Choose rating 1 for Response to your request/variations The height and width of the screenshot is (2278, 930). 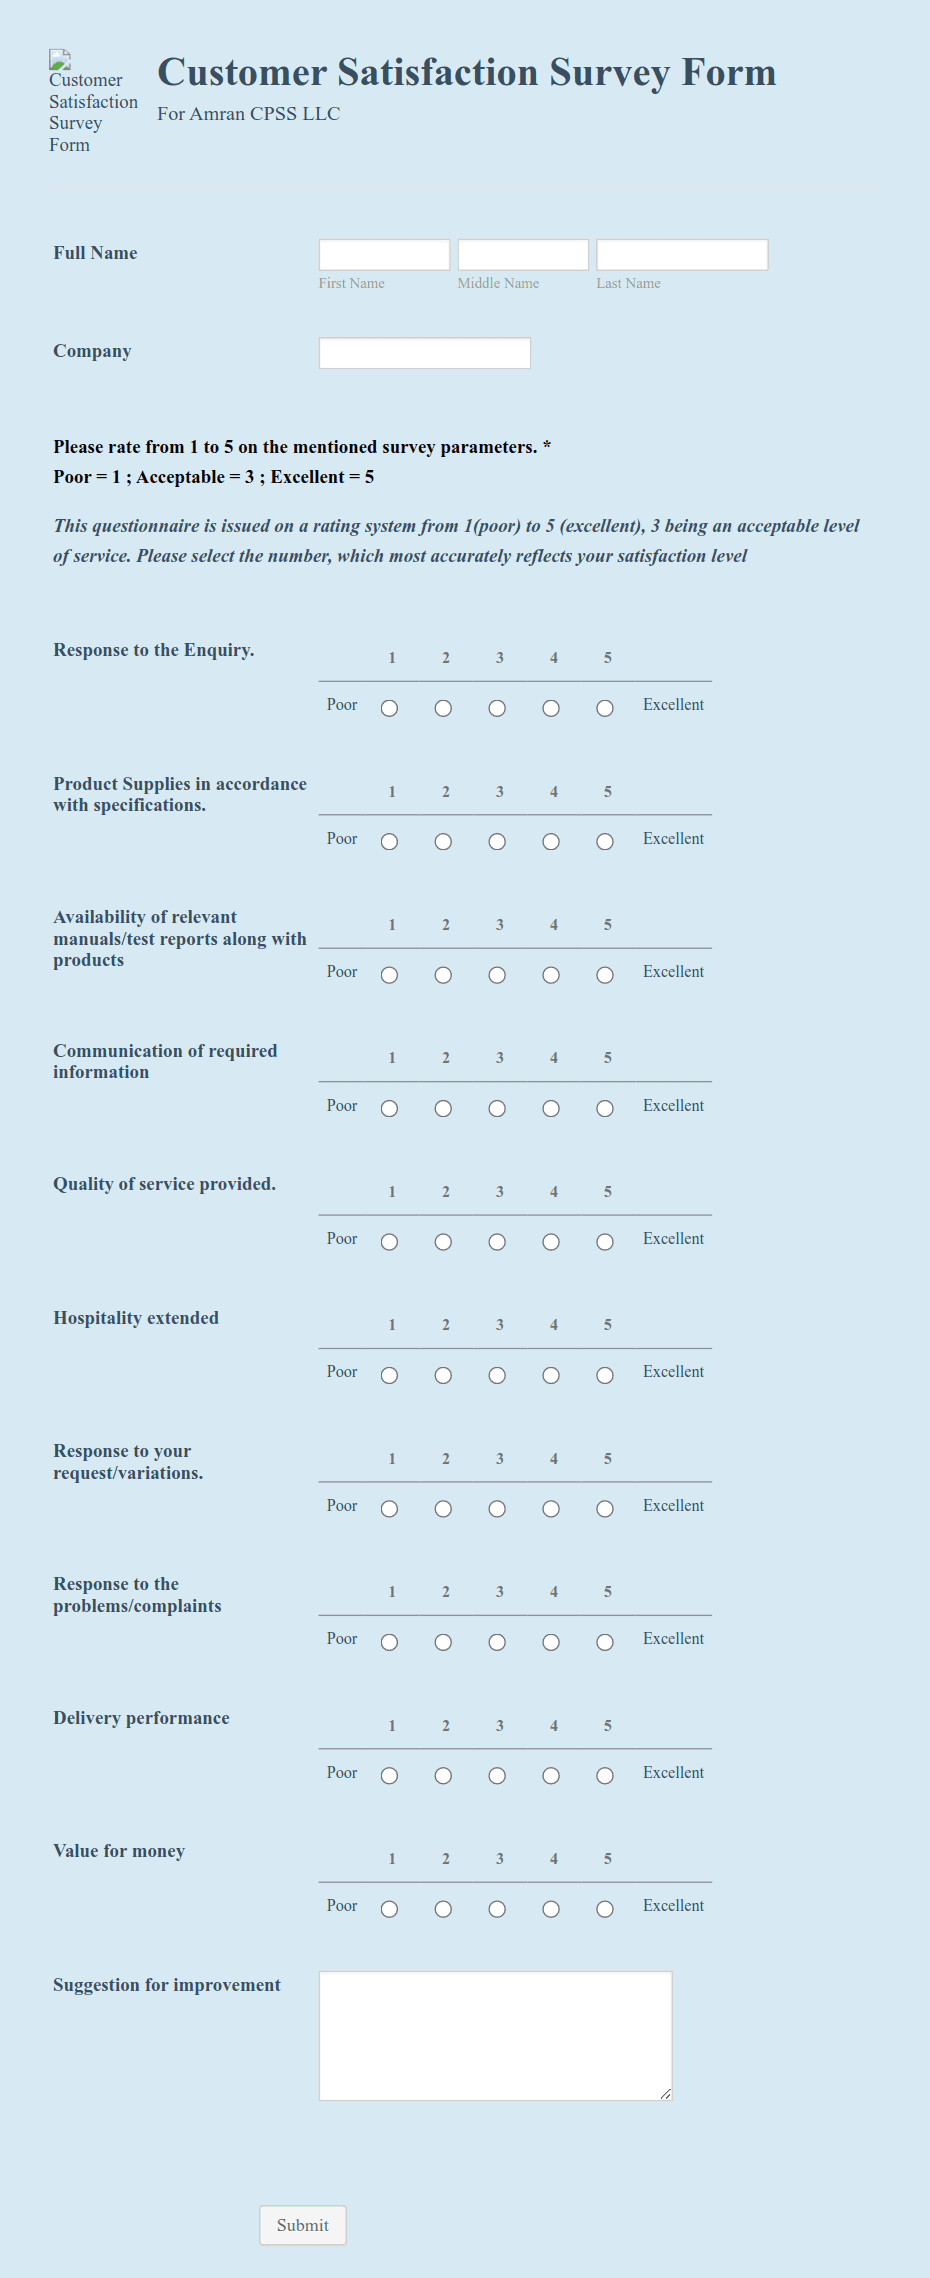389,1509
